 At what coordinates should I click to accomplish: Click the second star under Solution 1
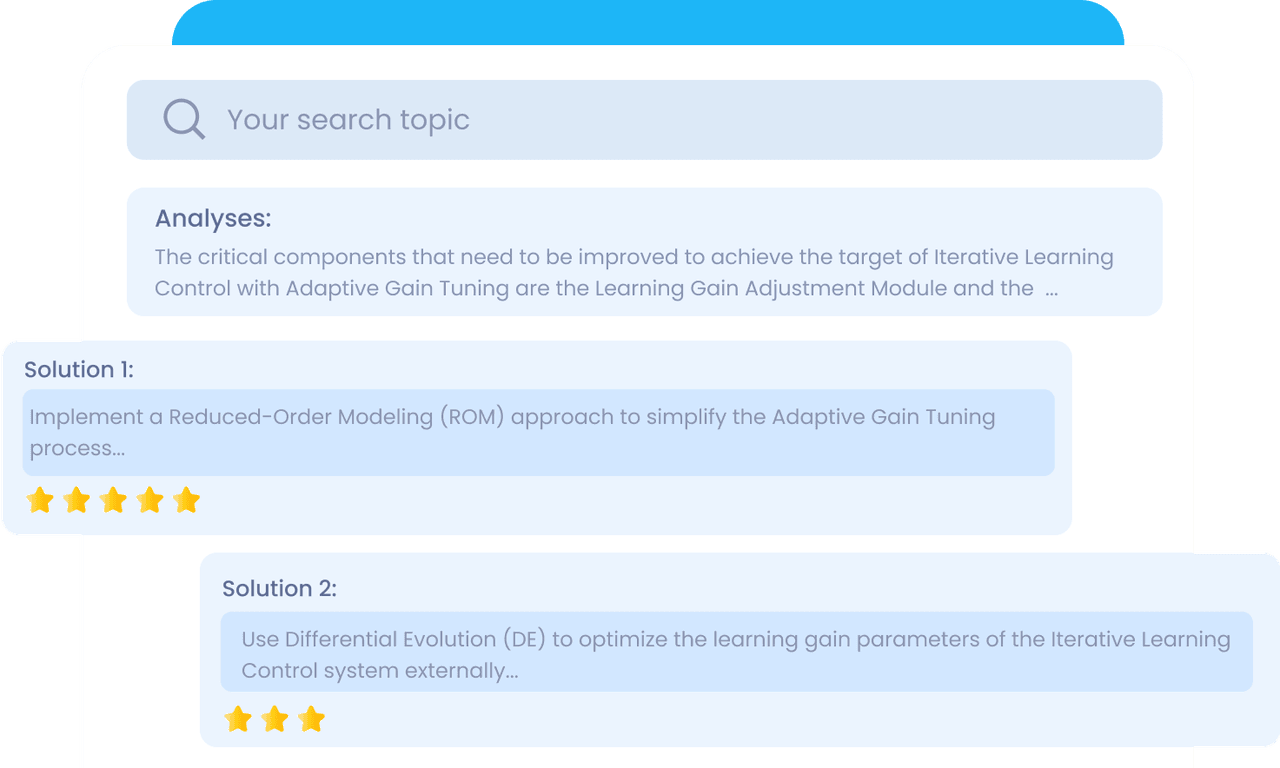[x=77, y=500]
